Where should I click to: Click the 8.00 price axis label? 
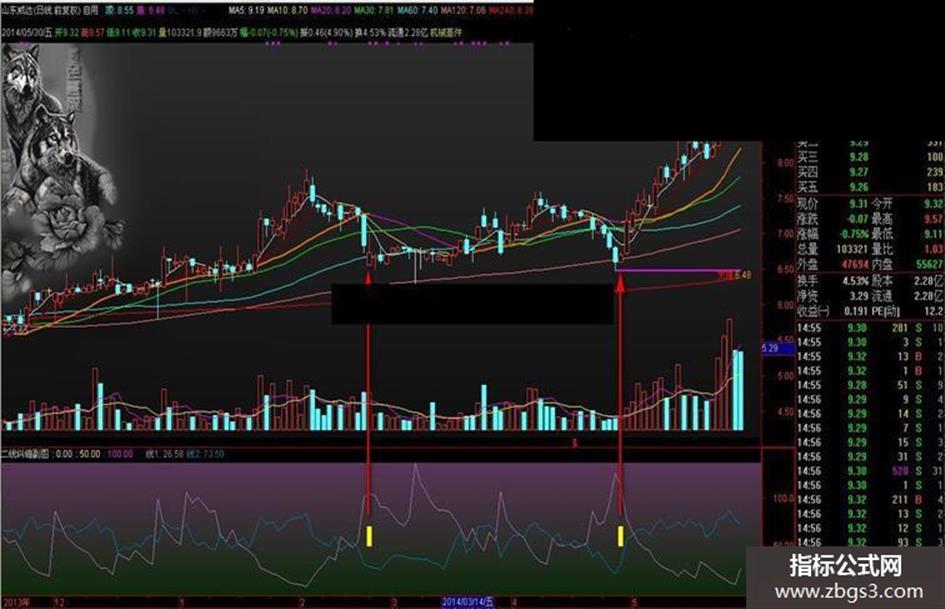pos(786,163)
